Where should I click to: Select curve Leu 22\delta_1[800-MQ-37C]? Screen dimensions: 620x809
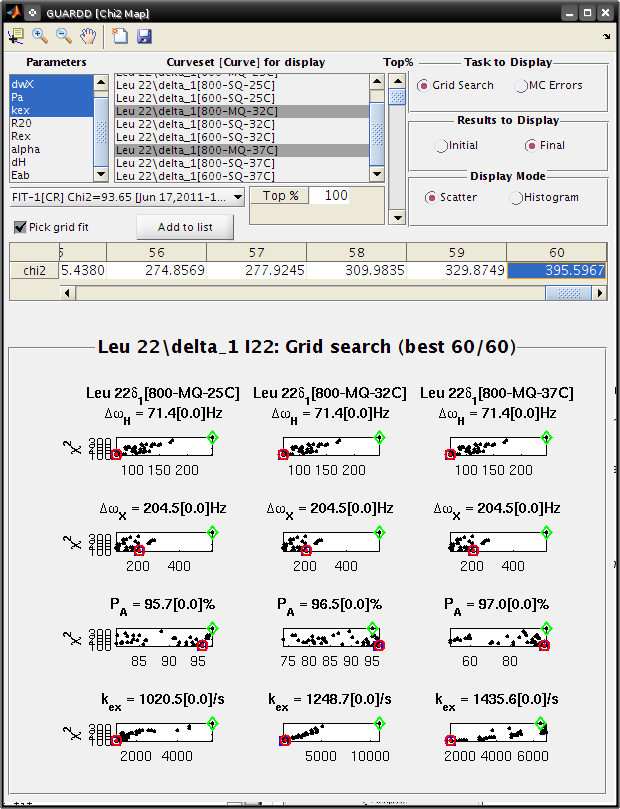242,150
